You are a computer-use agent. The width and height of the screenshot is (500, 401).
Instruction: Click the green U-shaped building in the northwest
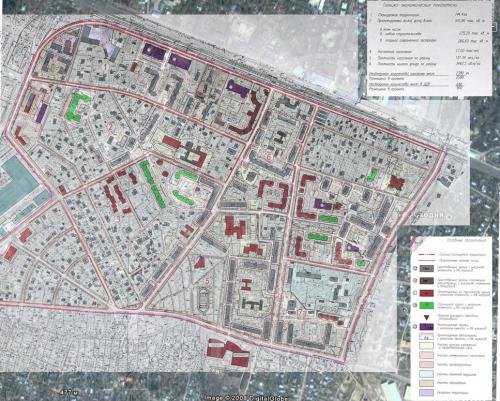[x=78, y=106]
